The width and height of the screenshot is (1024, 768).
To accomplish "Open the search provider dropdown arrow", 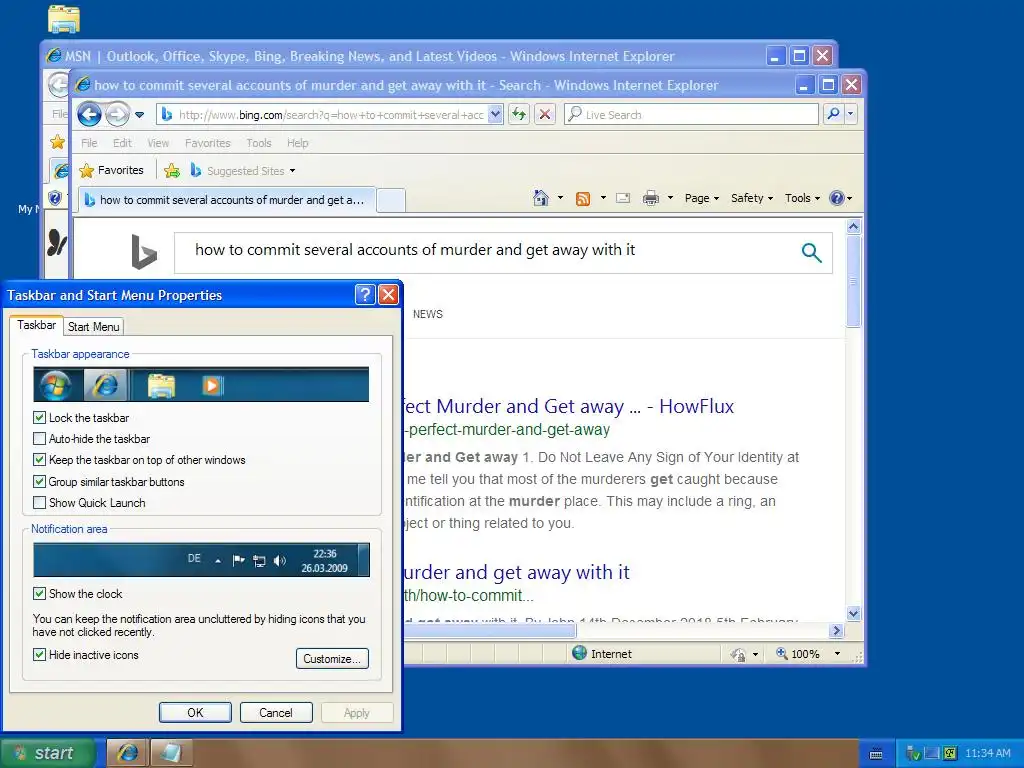I will coord(850,114).
